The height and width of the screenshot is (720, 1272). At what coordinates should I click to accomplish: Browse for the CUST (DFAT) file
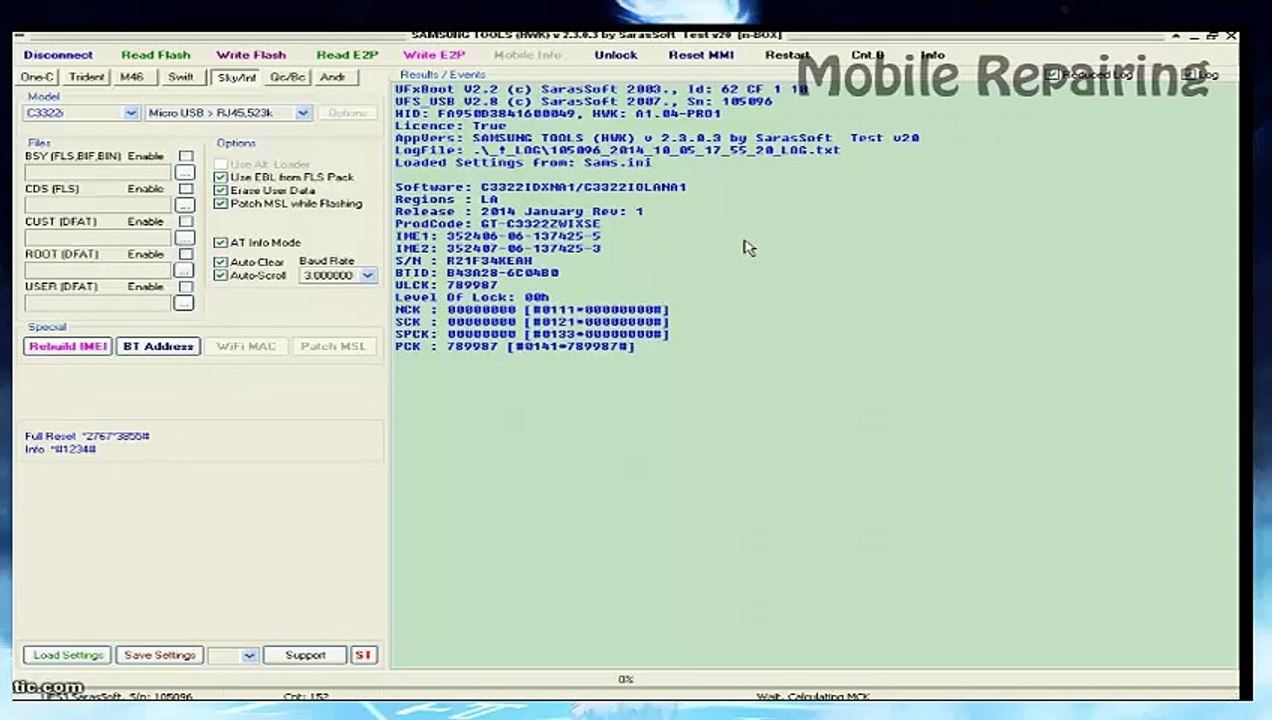(184, 238)
